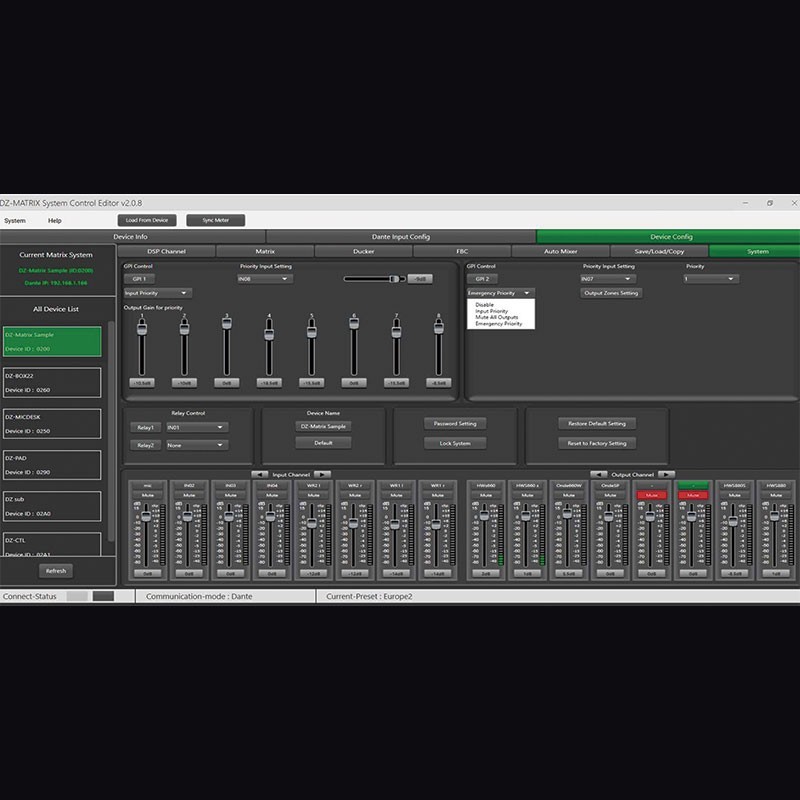The width and height of the screenshot is (800, 800).
Task: Open the Save/Load/Copy sub-tab
Action: tap(659, 252)
